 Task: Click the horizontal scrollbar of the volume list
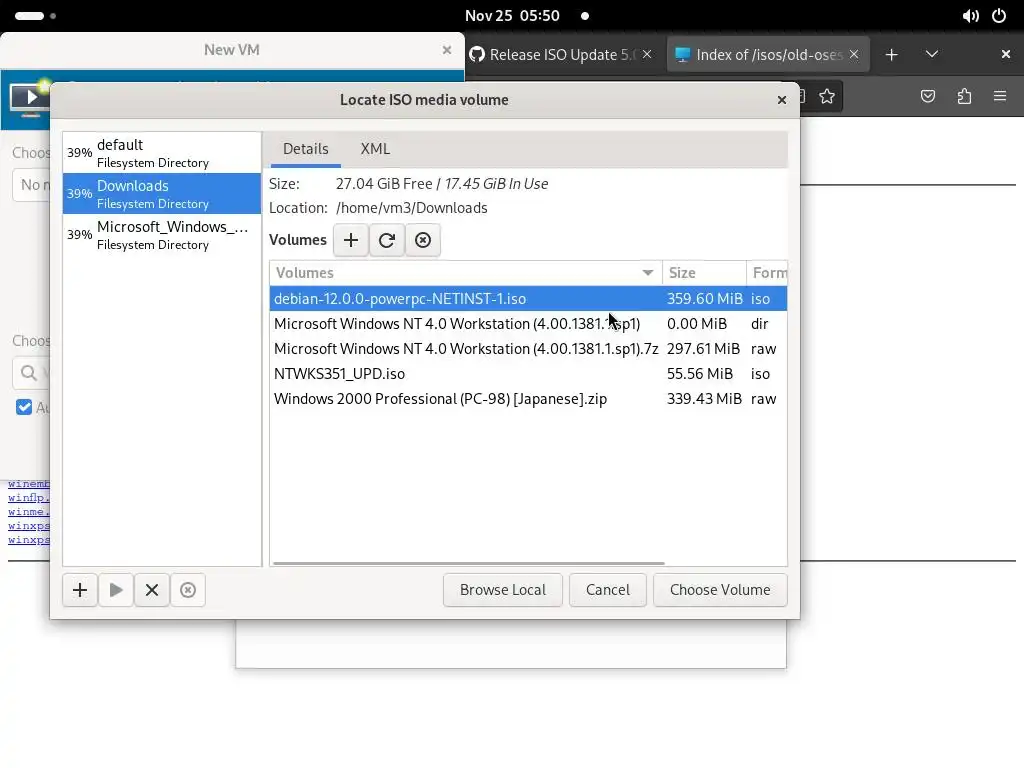coord(469,563)
